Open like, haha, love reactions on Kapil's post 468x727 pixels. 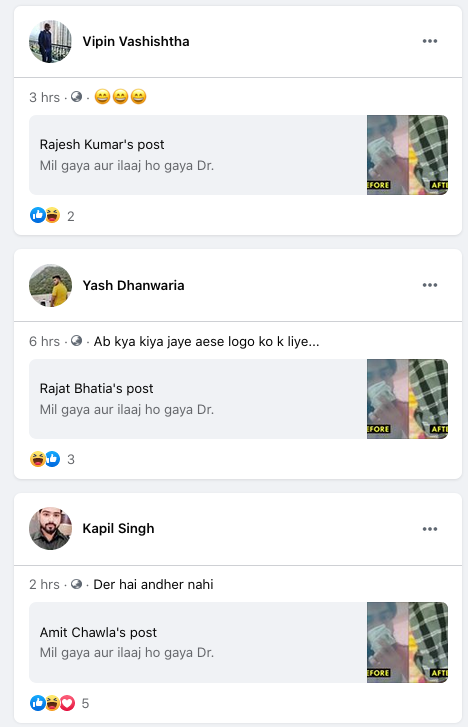pyautogui.click(x=52, y=703)
